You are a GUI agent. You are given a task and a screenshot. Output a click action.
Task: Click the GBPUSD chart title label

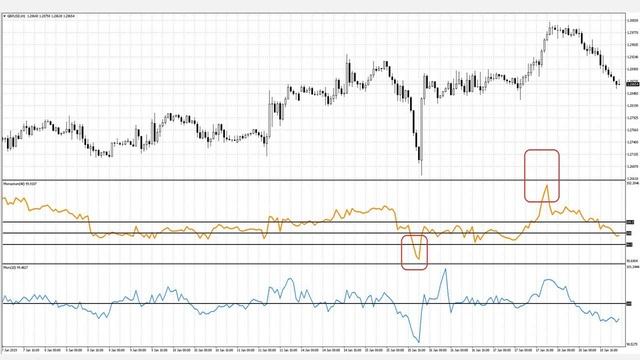pyautogui.click(x=41, y=16)
